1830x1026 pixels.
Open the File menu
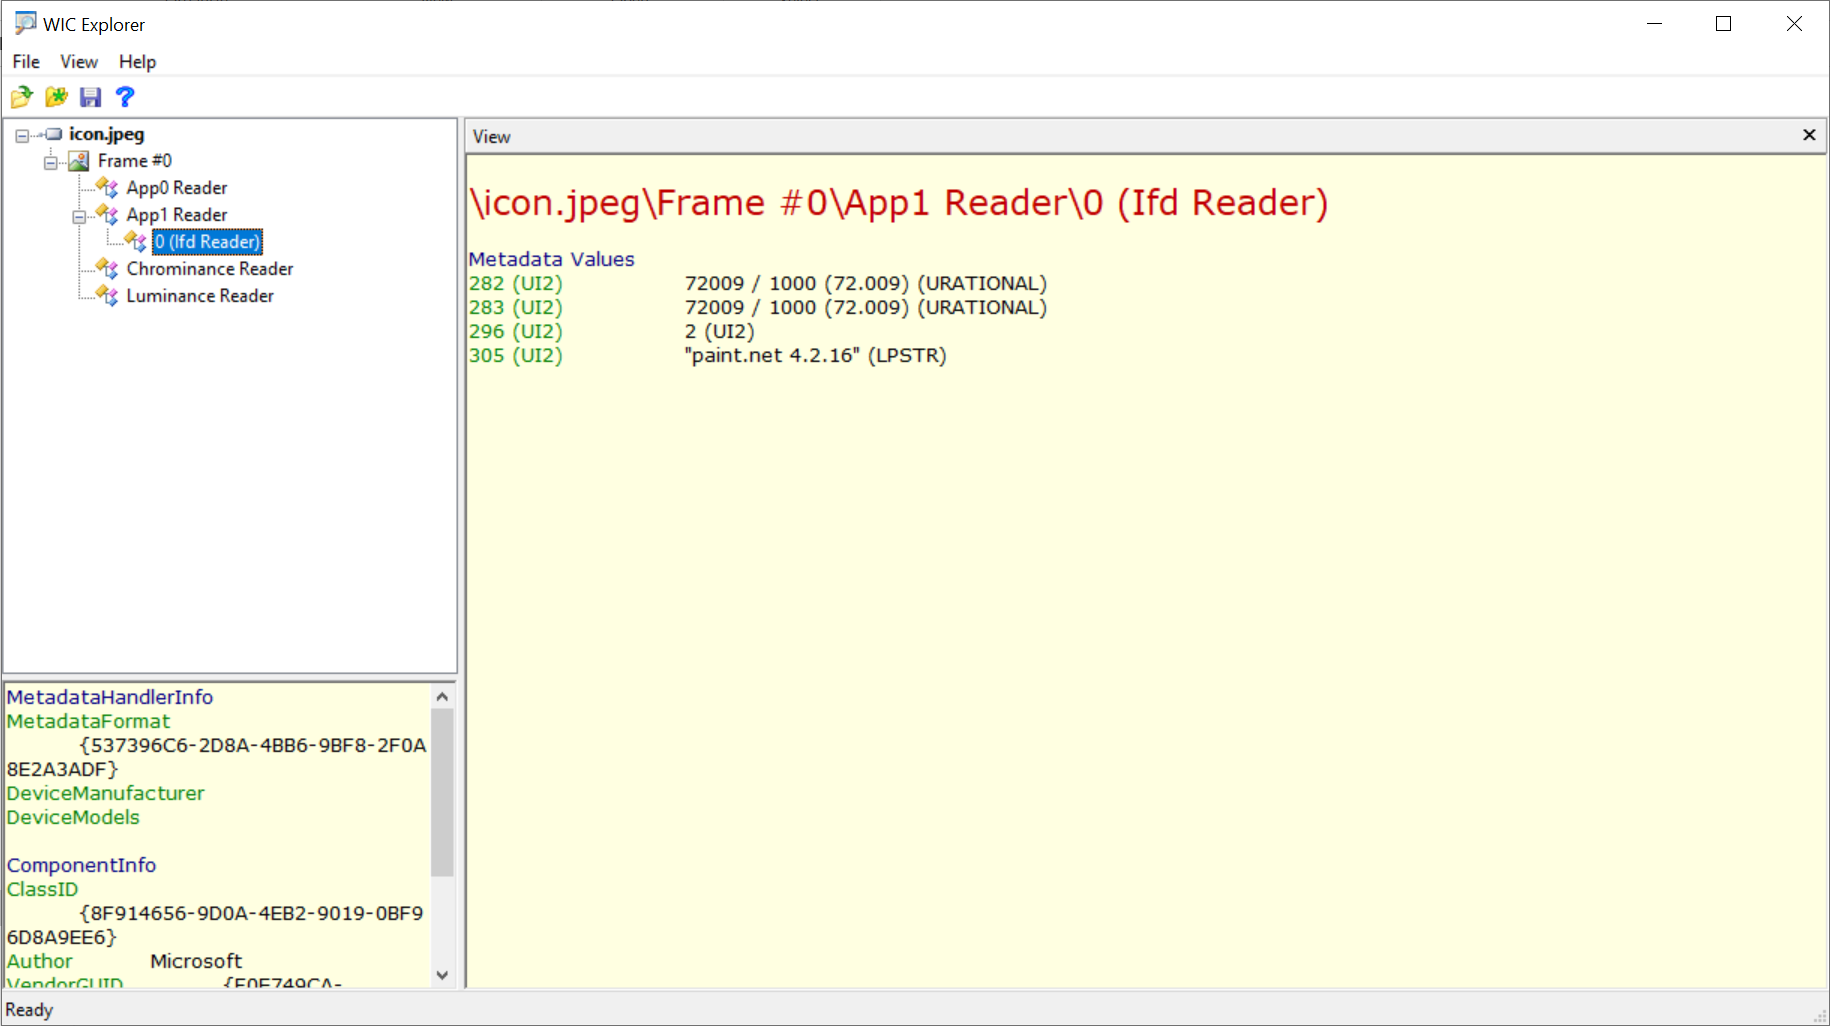(x=25, y=61)
